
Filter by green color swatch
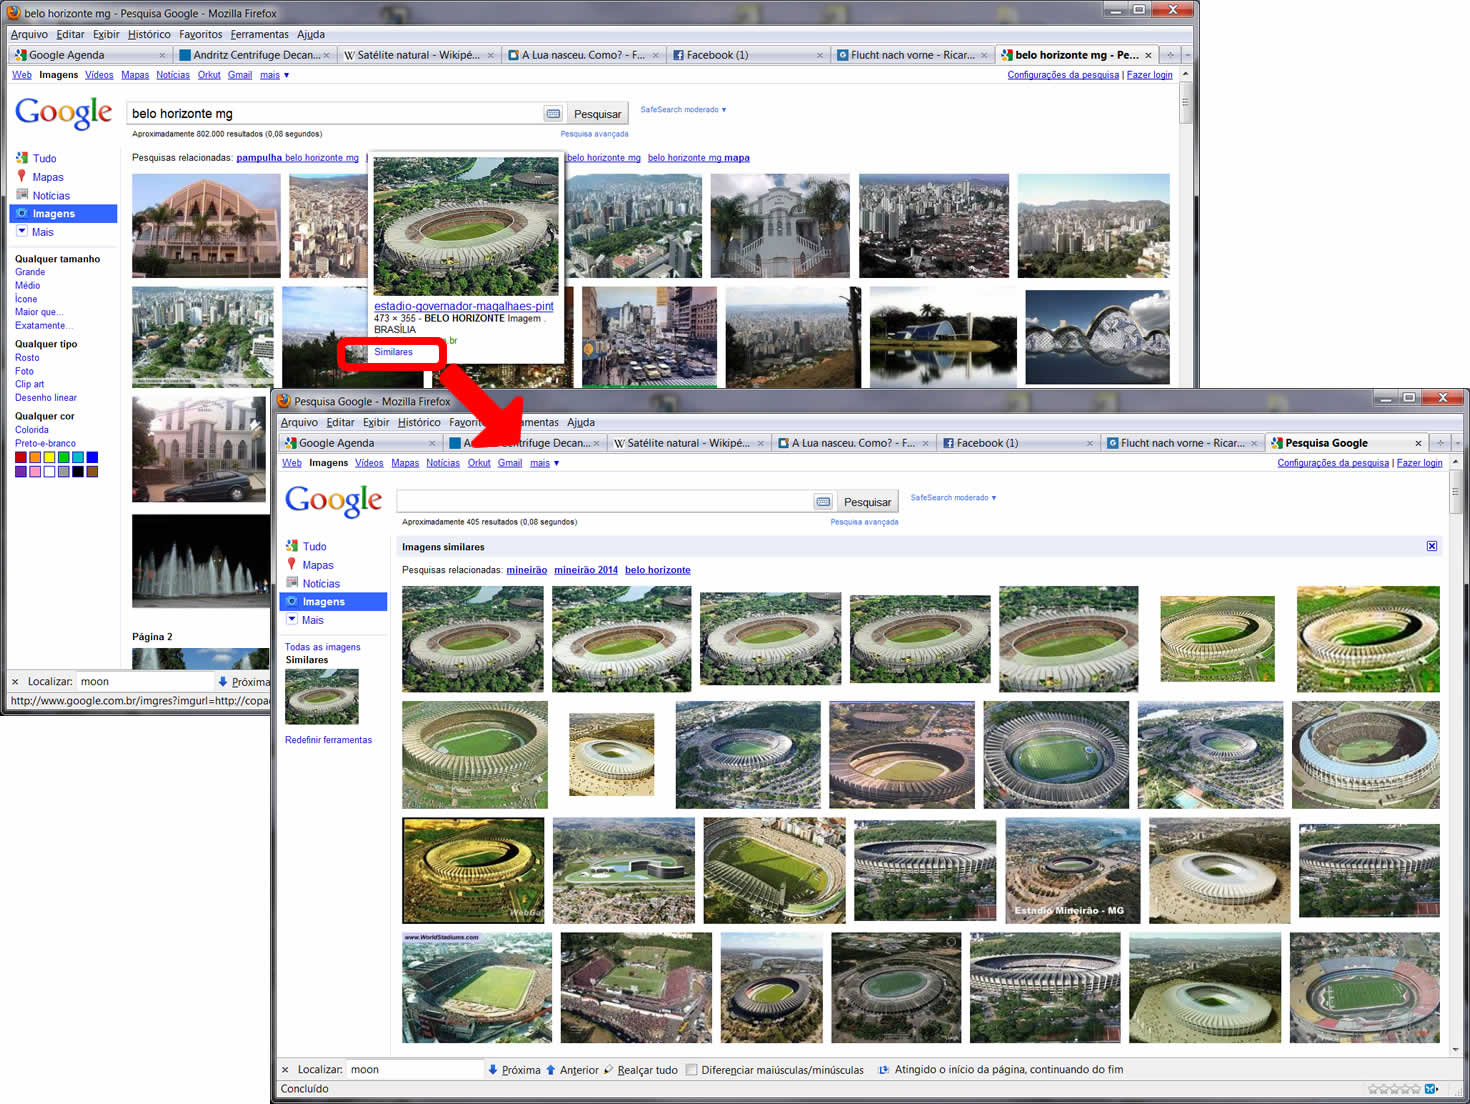(x=63, y=457)
